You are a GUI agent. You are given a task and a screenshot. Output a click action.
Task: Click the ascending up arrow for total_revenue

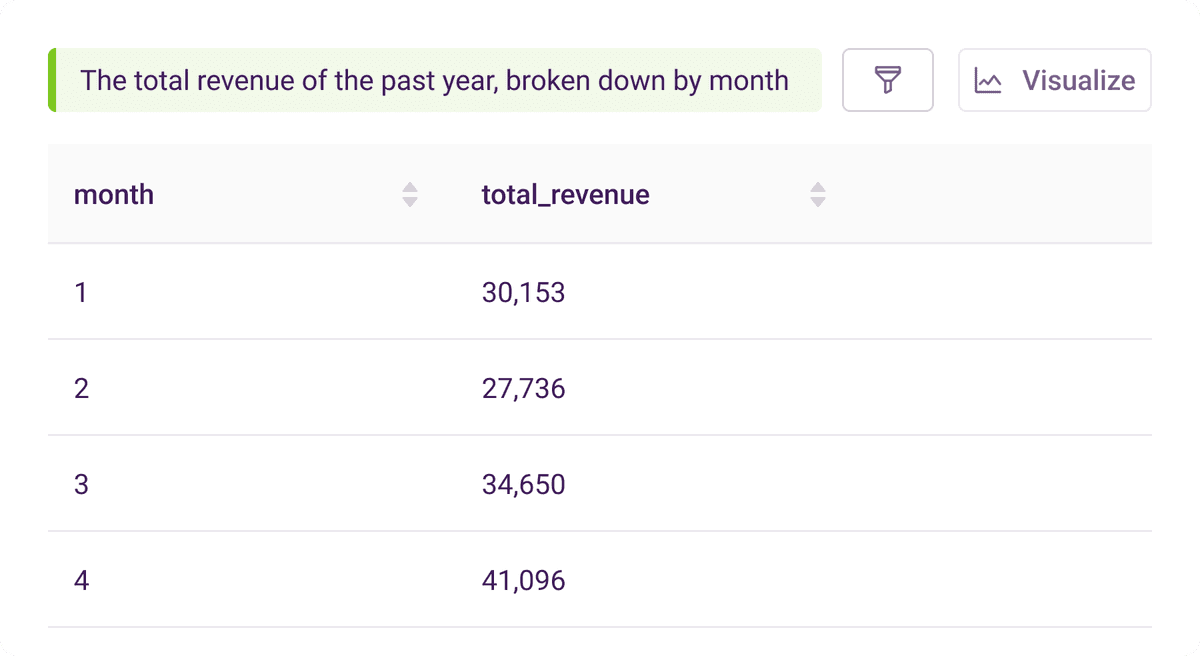818,187
